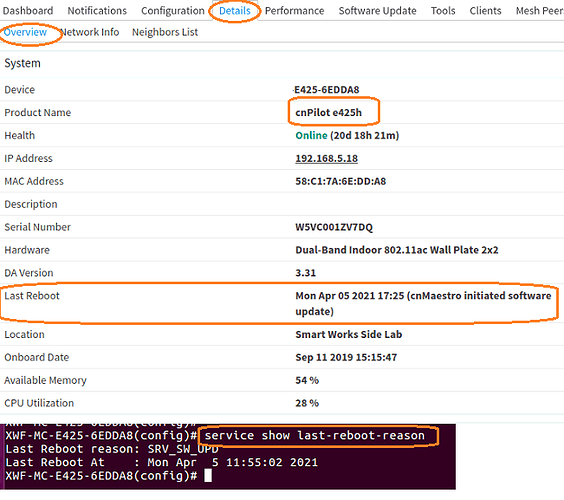
Task: Click the Available Memory field label
Action: (45, 381)
